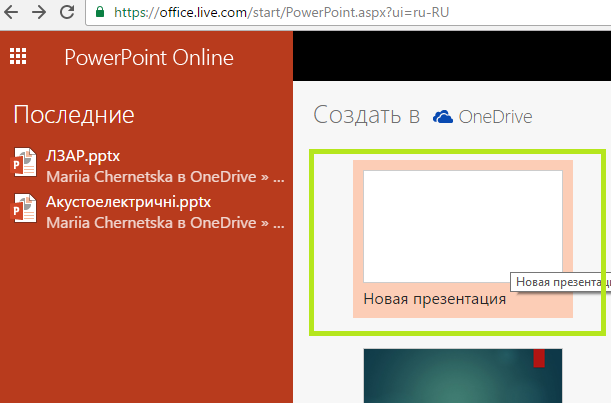The image size is (611, 403).
Task: Open recent file Акустоелектричні.pptx
Action: [x=129, y=202]
